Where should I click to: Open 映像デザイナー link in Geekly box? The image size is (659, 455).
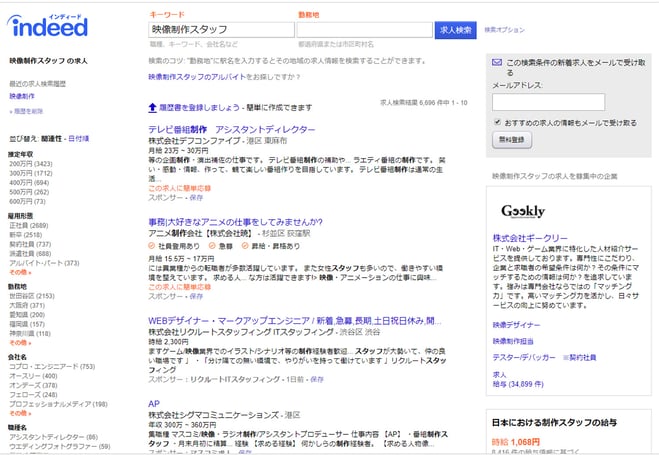pos(517,325)
